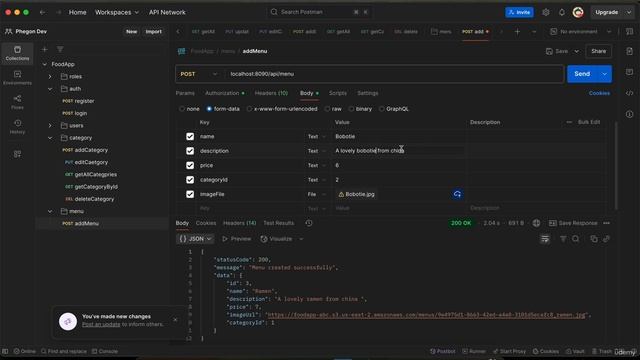Click the reupload icon next to Bobotie.jpg

coord(457,194)
